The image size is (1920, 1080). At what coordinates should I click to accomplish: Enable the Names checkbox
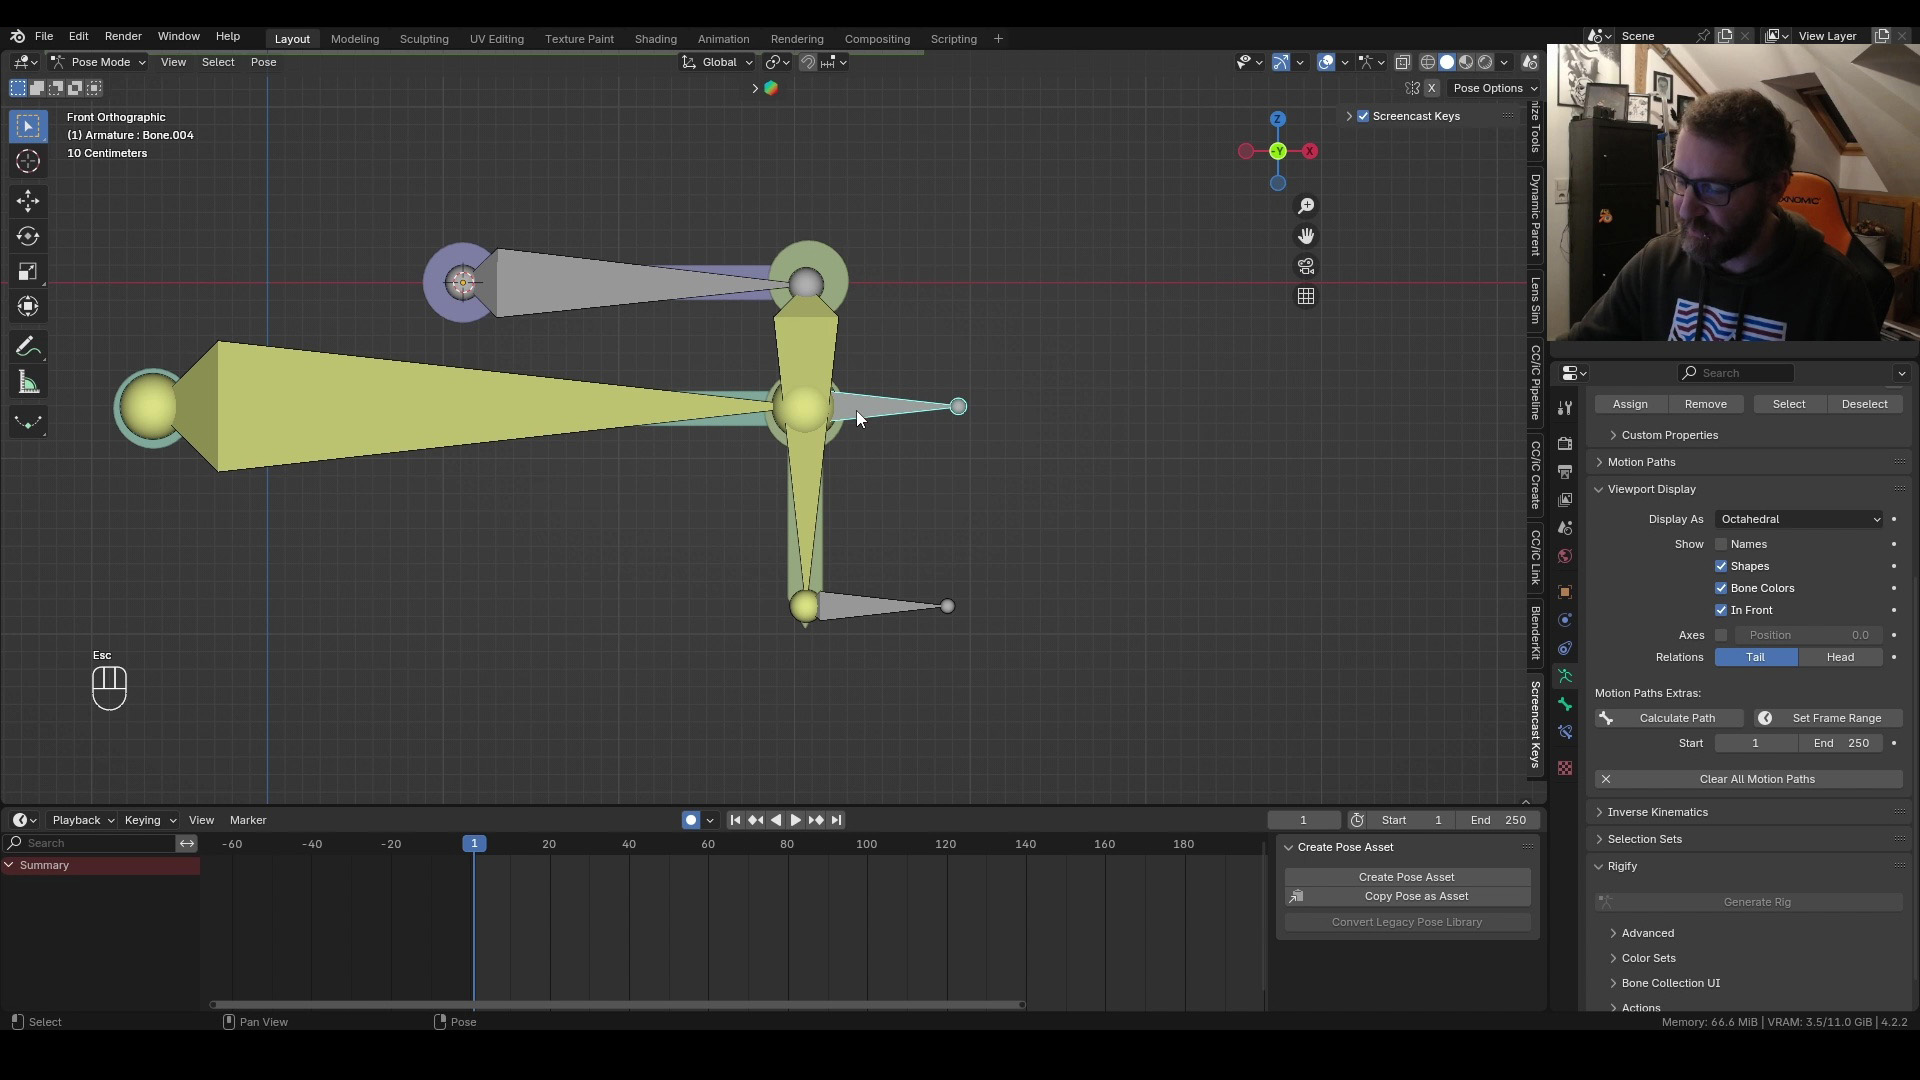click(1721, 544)
